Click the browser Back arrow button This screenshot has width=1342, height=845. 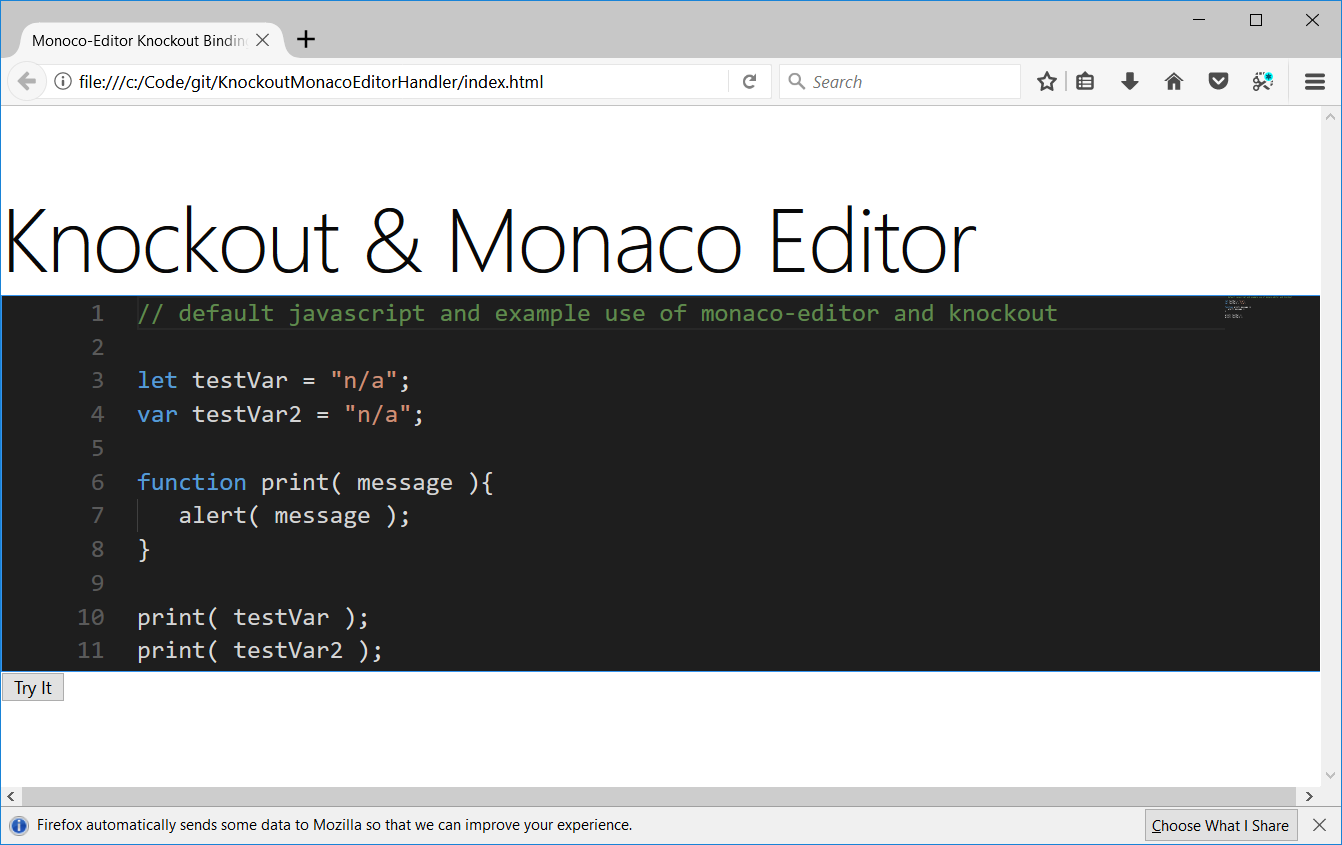pos(27,82)
